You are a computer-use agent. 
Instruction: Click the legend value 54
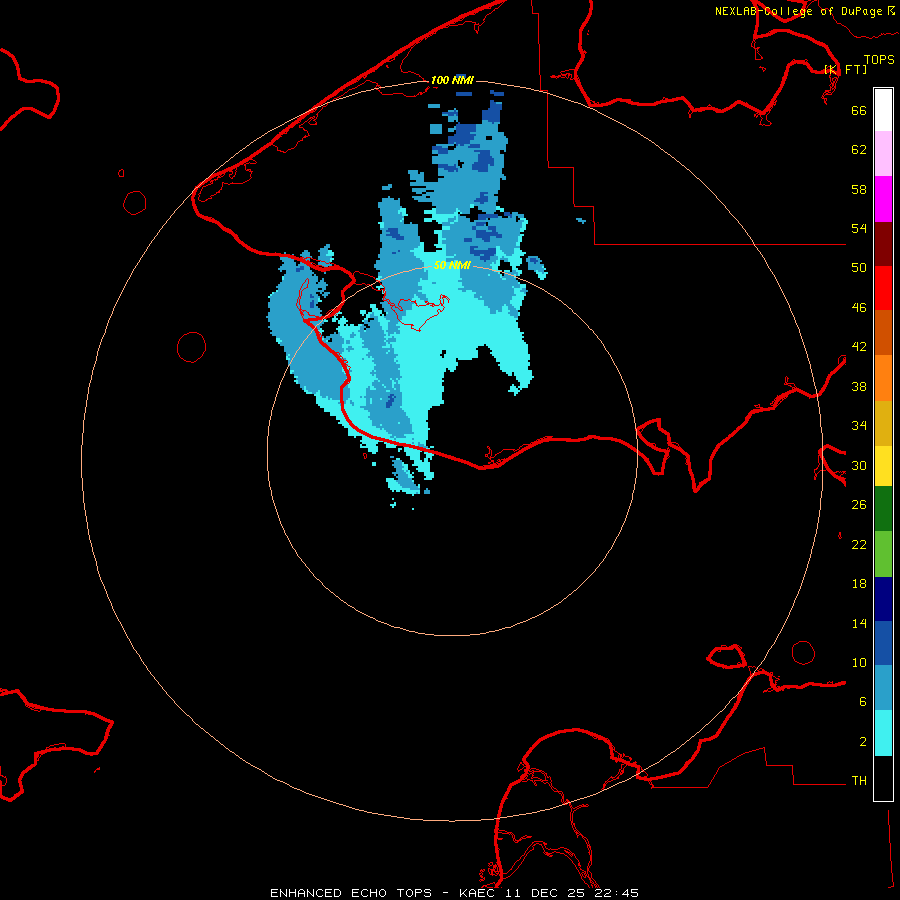click(x=859, y=228)
